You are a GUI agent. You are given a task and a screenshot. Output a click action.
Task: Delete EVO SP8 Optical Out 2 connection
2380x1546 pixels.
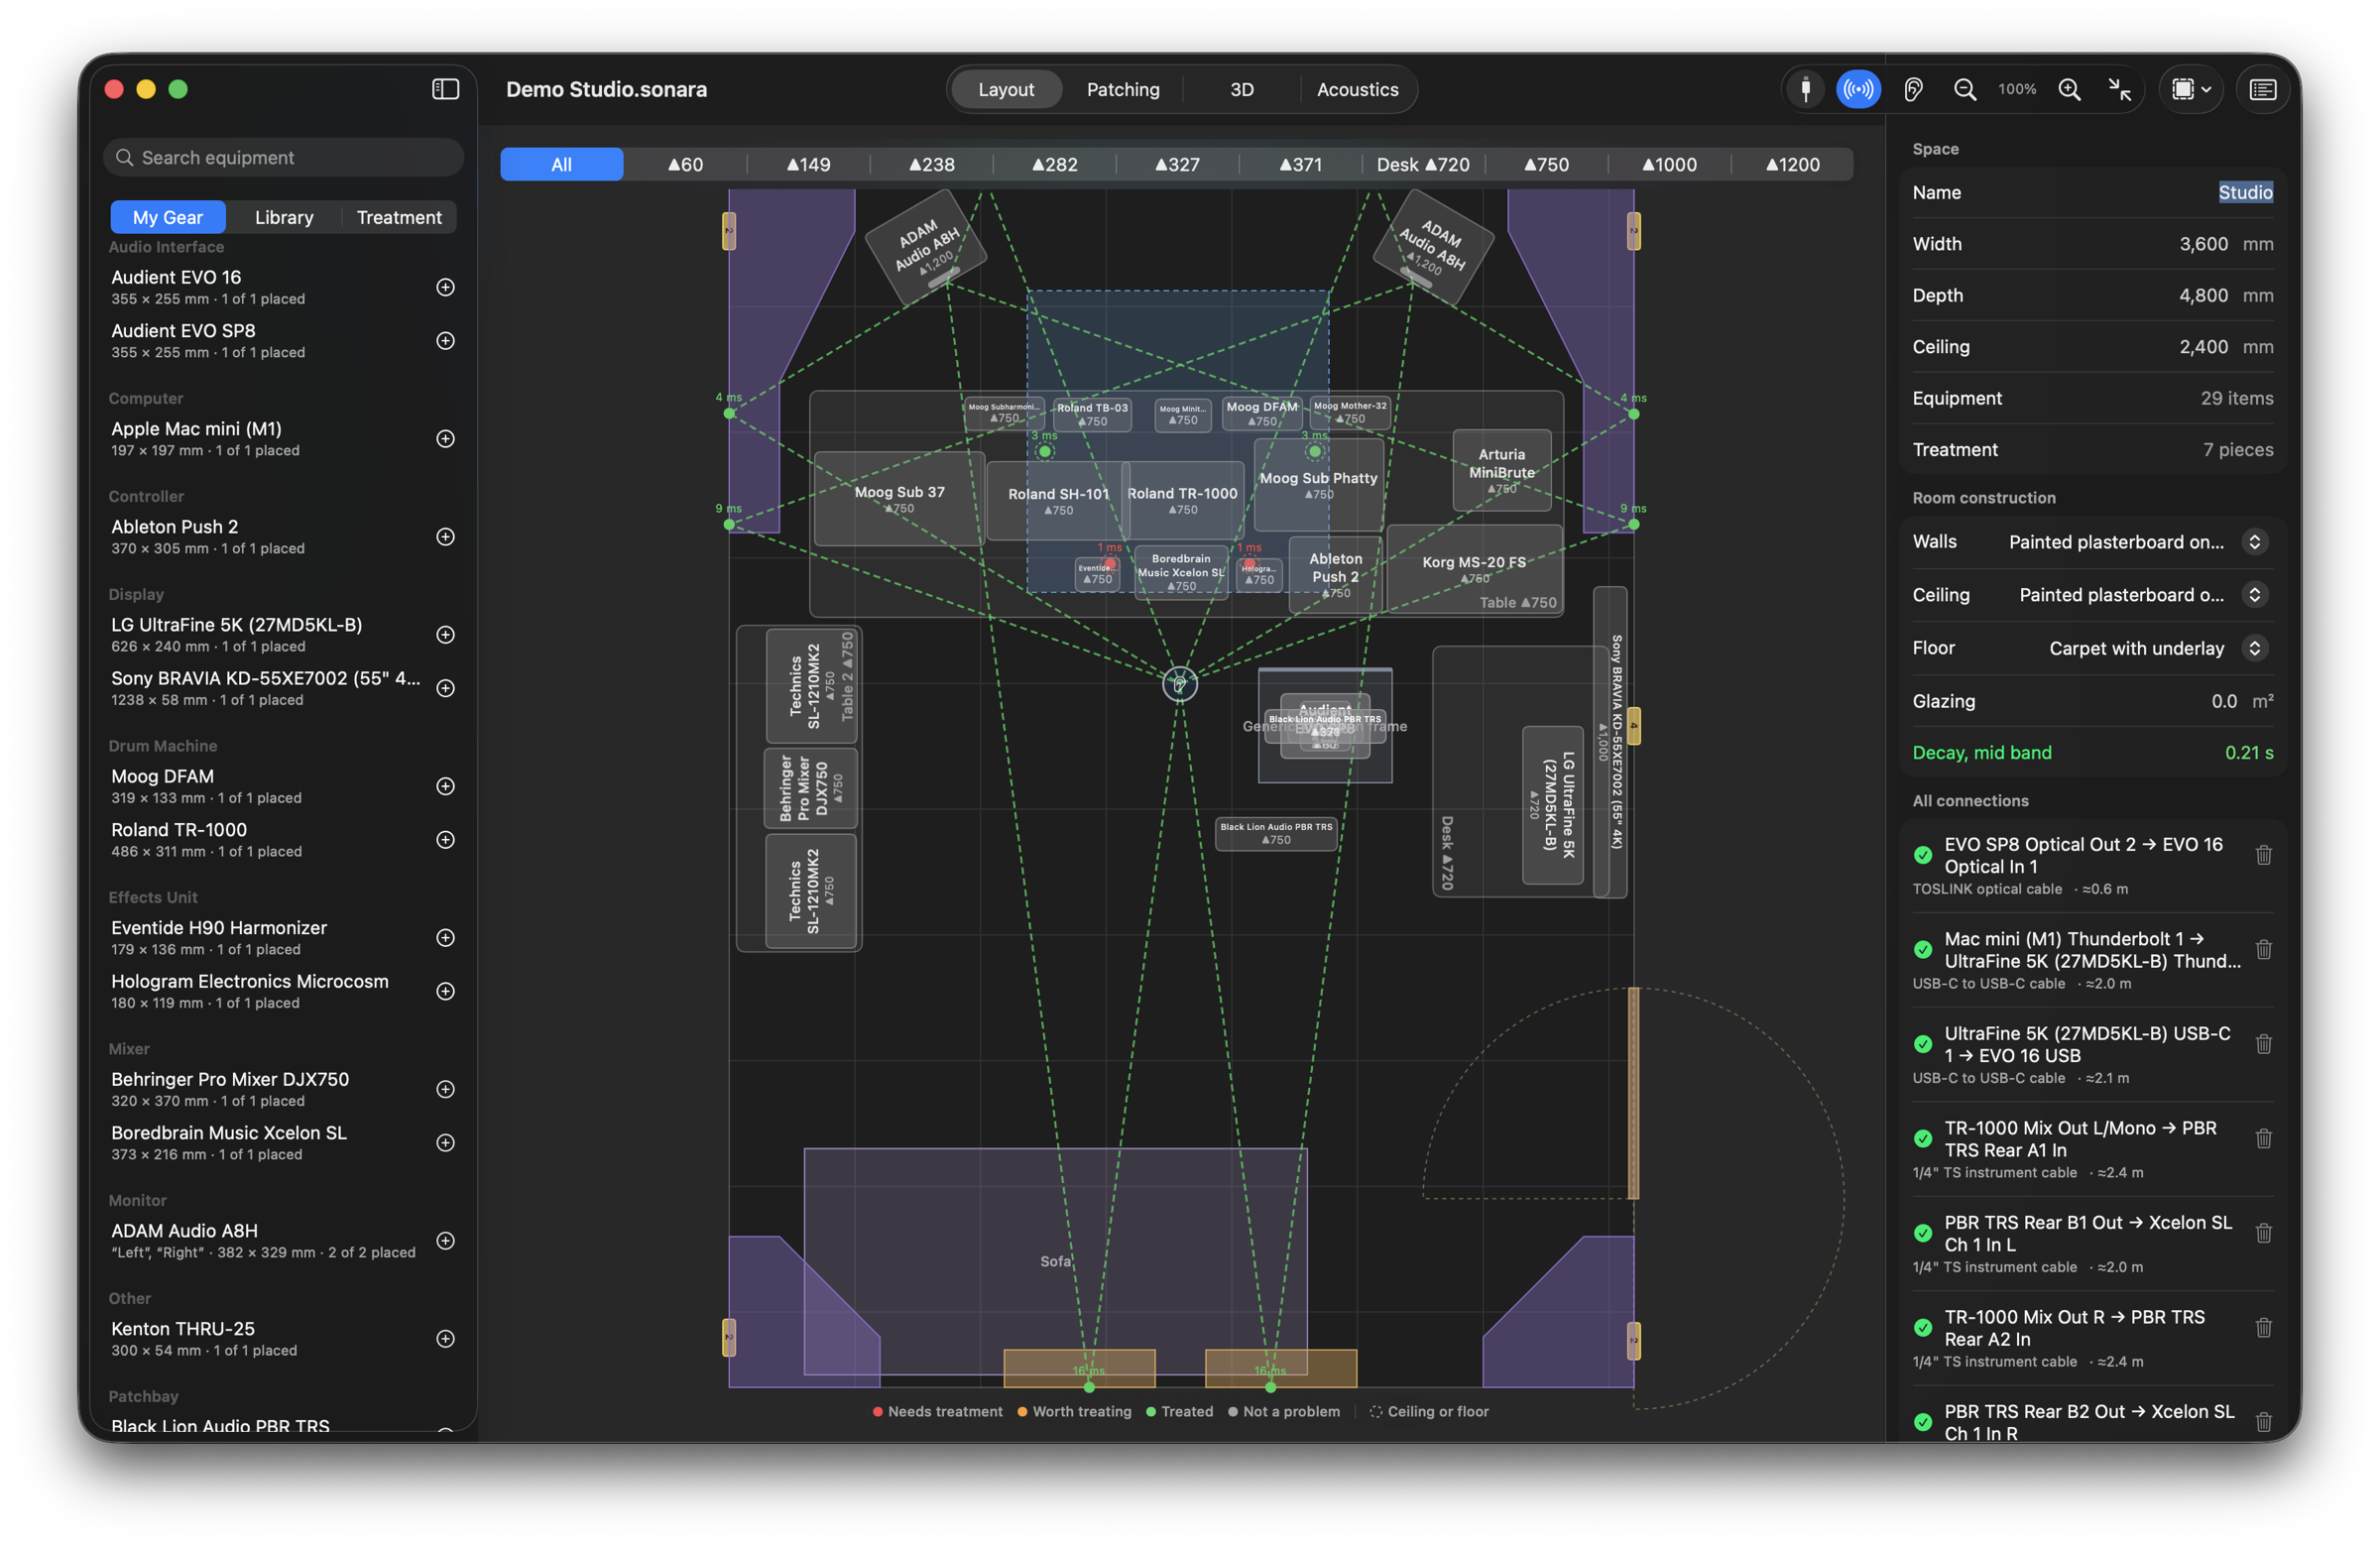[2263, 855]
